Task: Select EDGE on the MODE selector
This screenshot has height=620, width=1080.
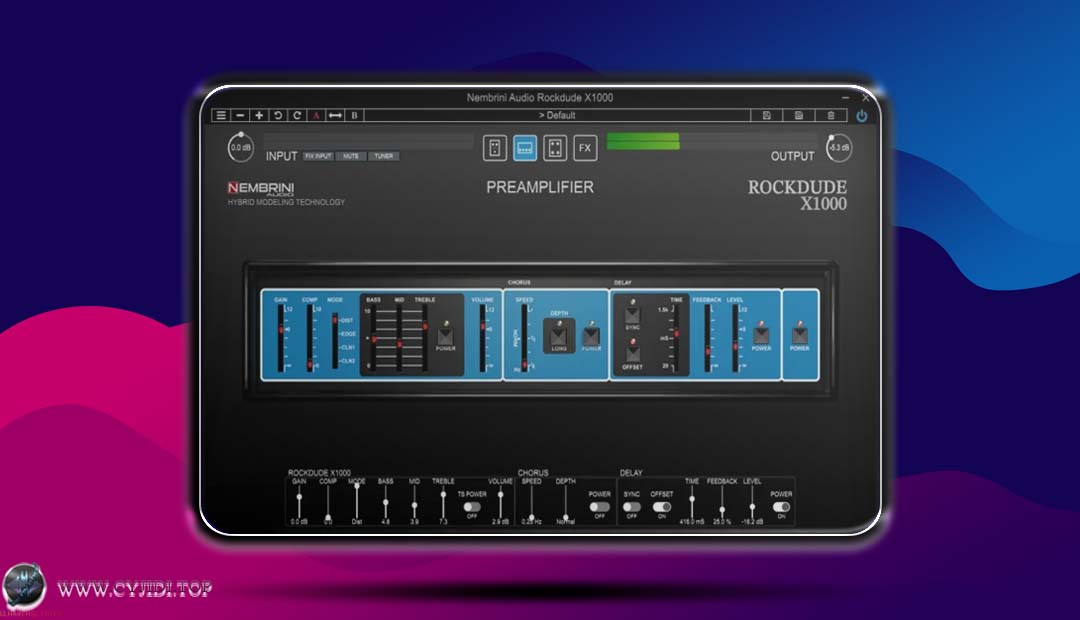Action: click(348, 334)
